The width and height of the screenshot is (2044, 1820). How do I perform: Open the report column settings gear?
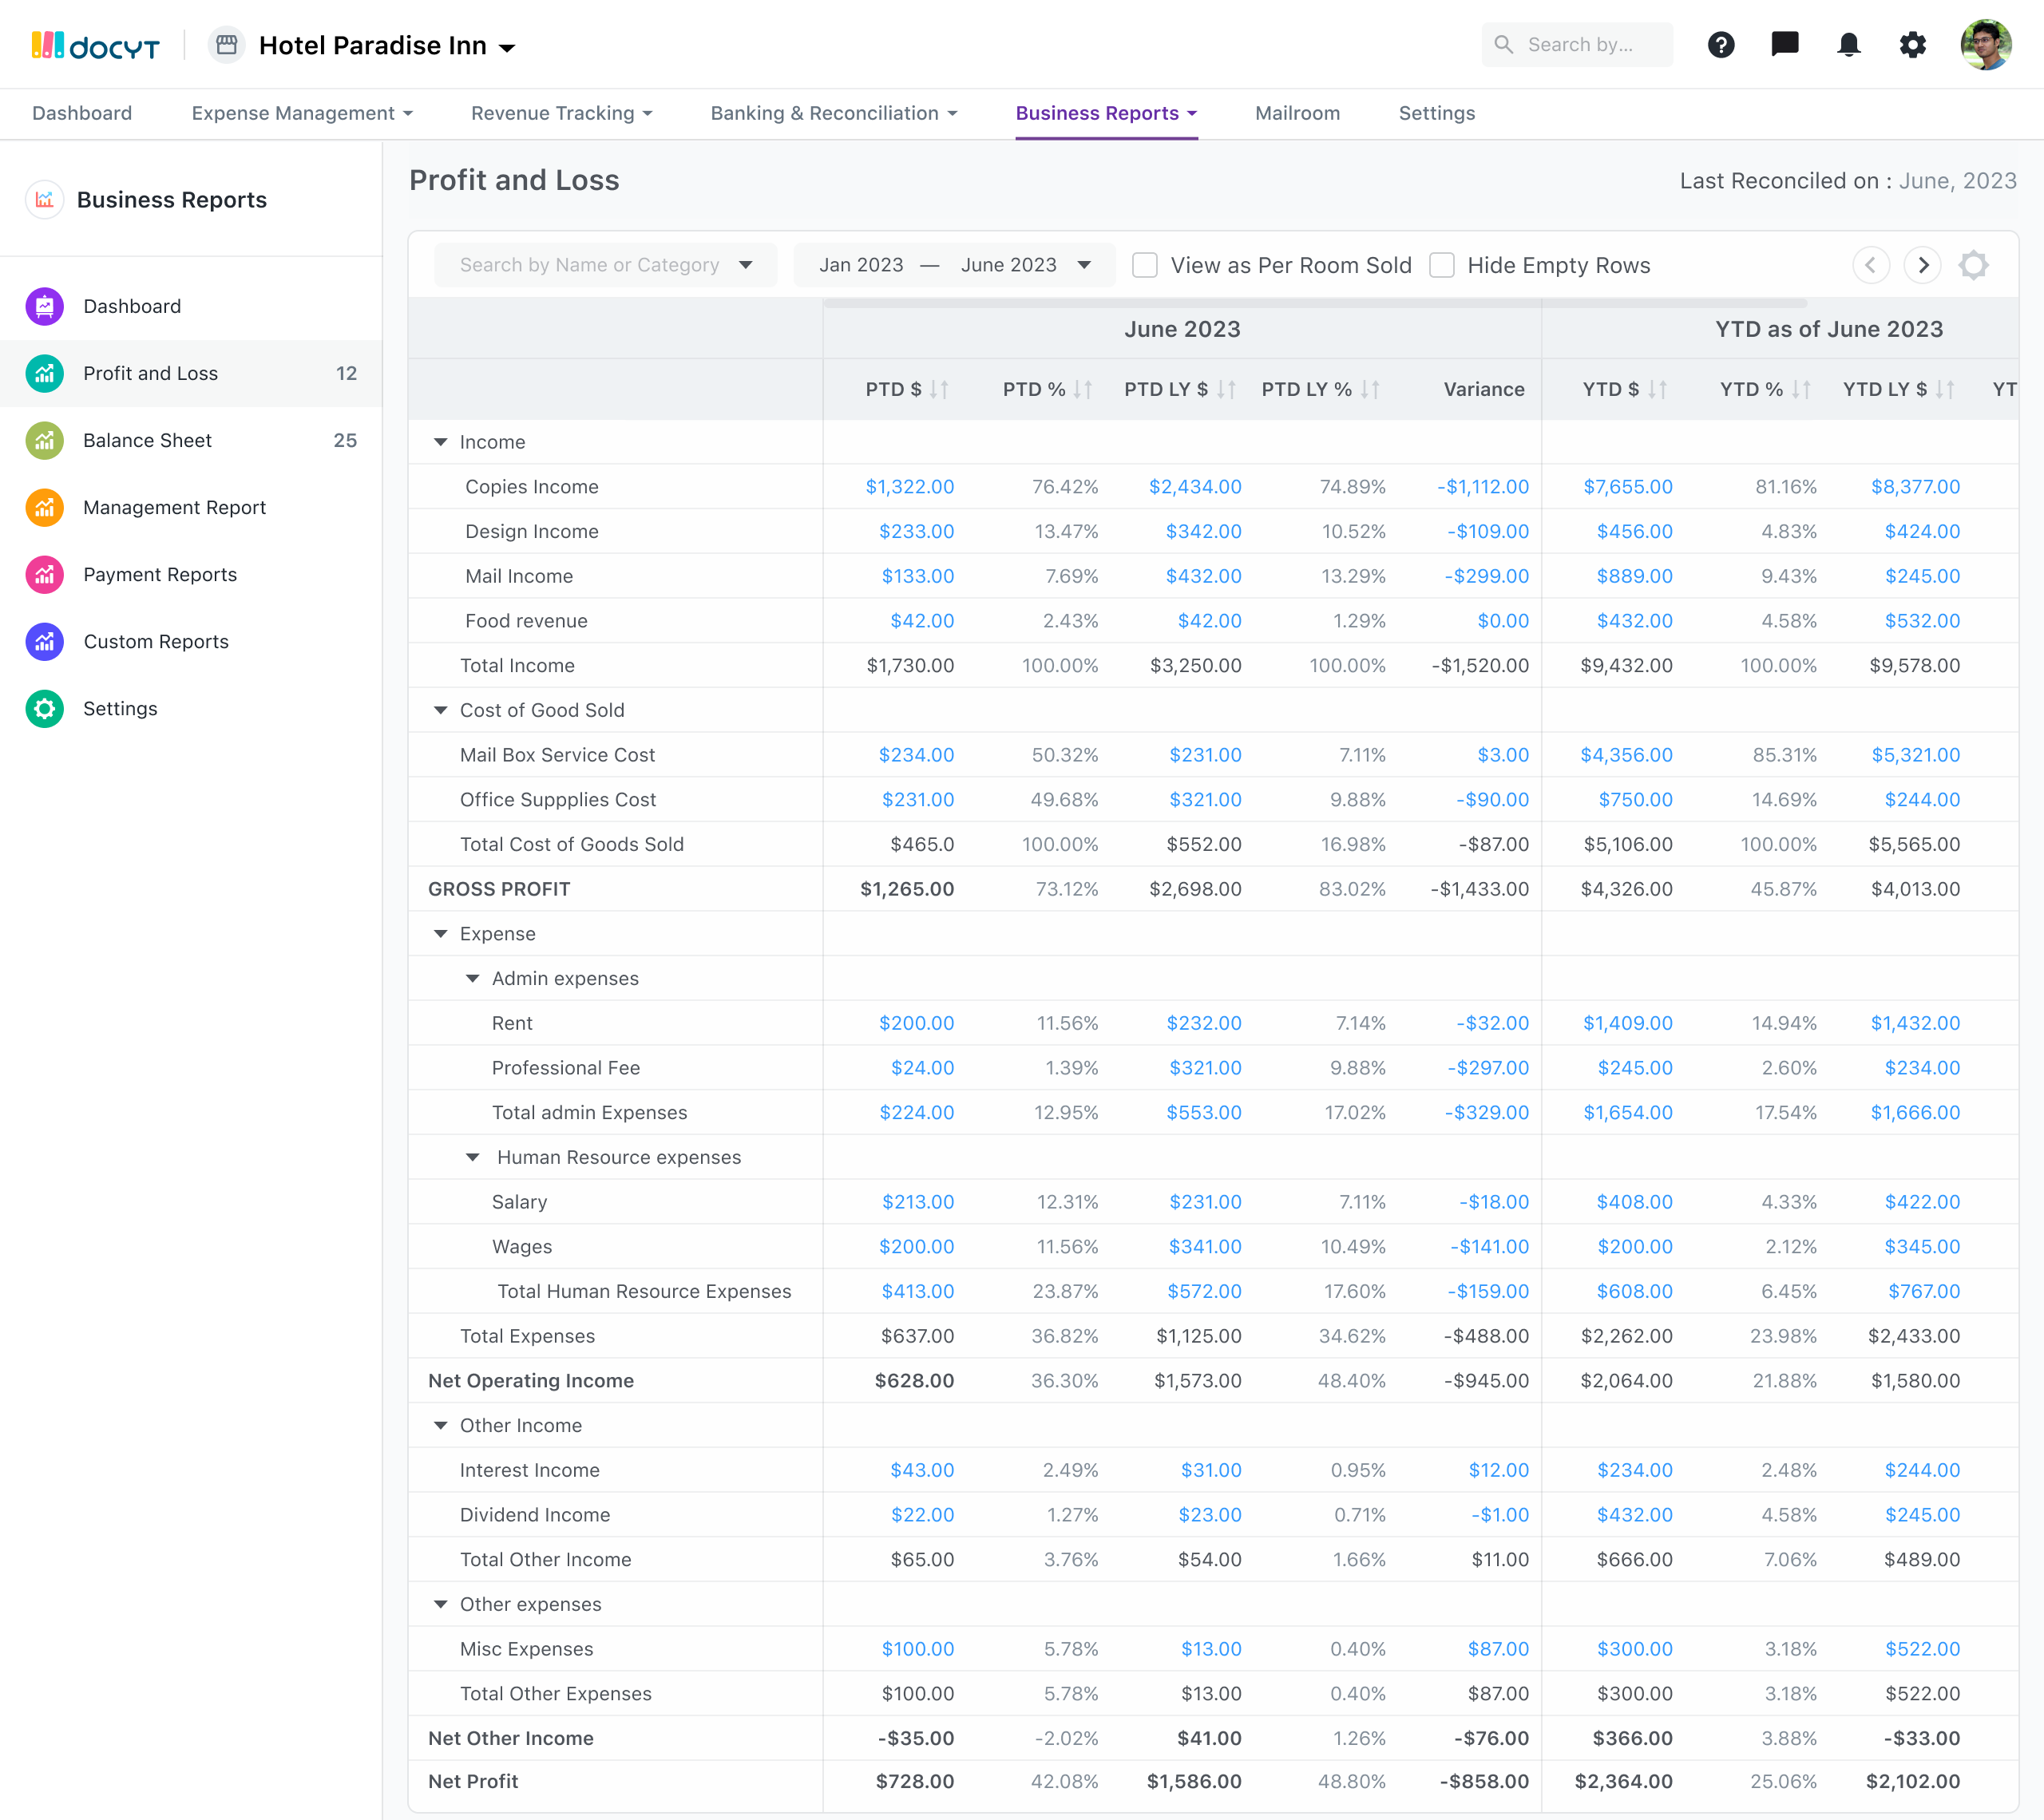click(x=1974, y=265)
